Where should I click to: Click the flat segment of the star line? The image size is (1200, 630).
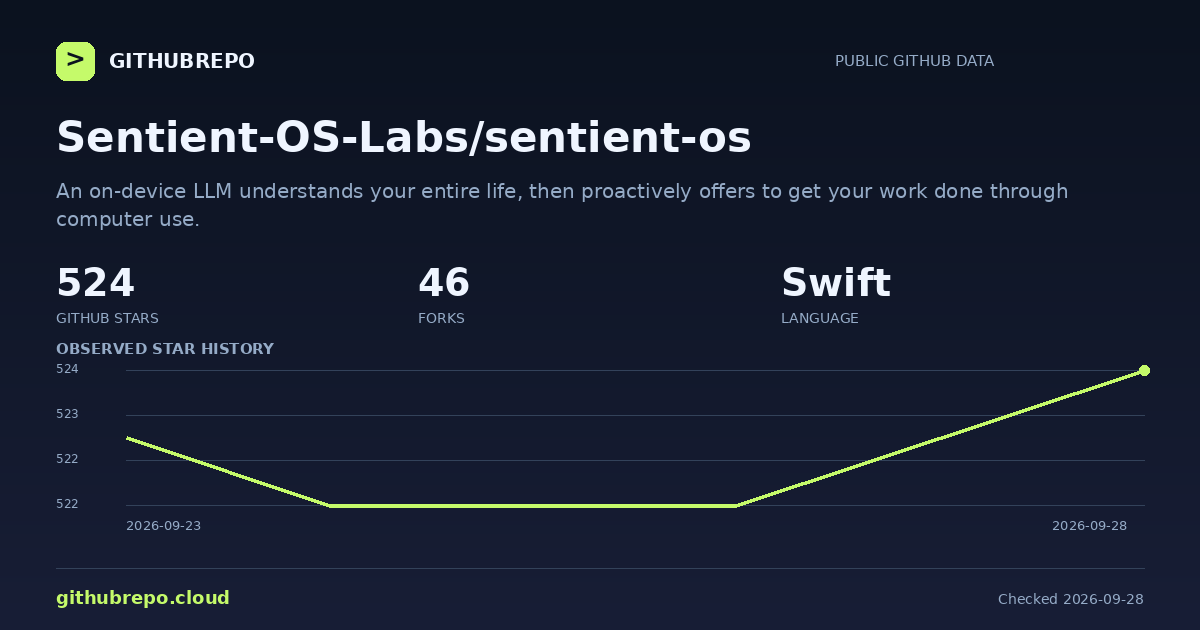click(x=533, y=506)
